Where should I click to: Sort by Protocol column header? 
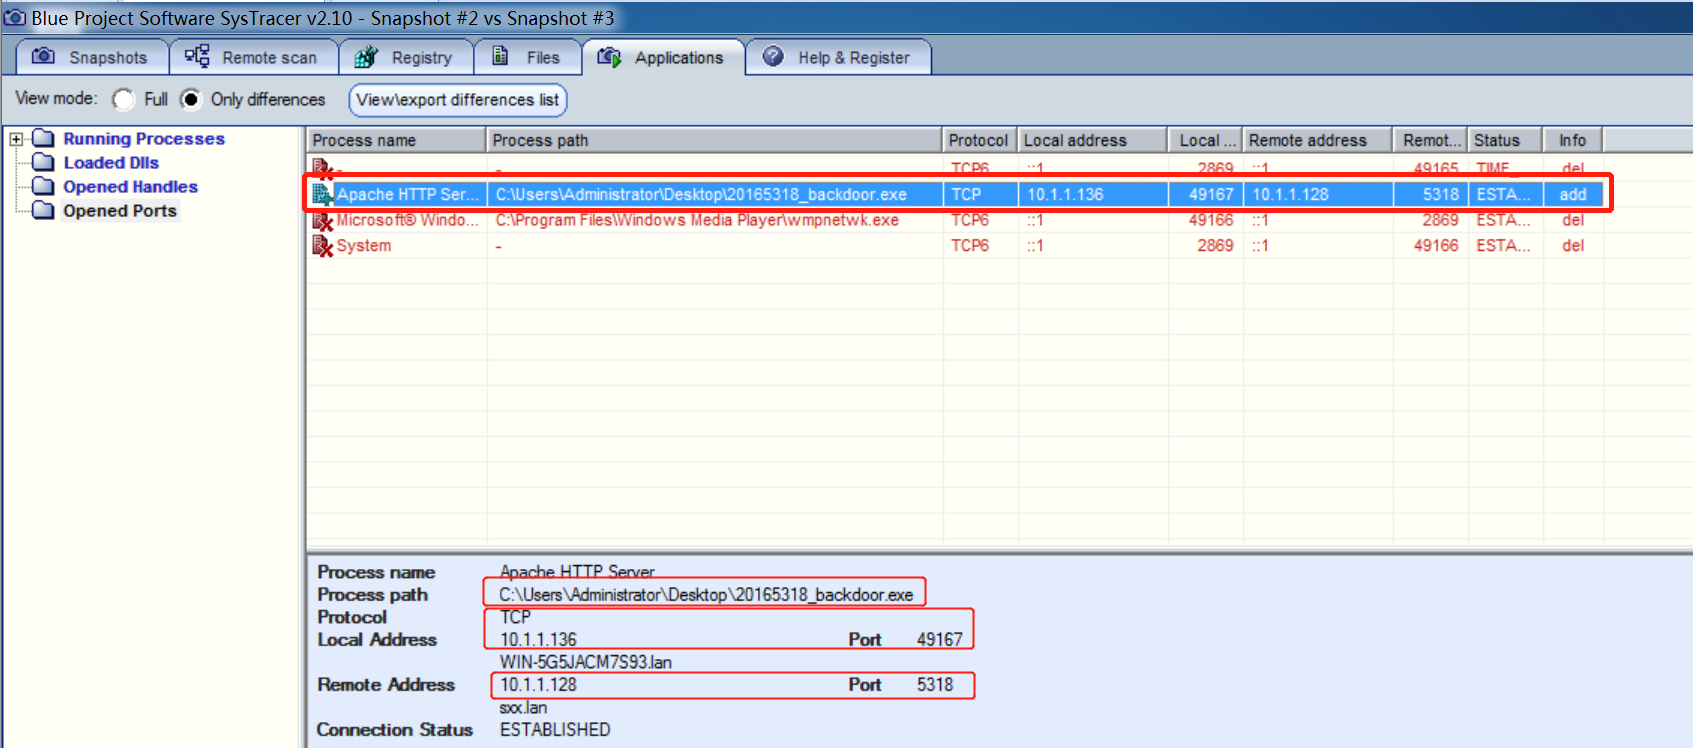point(980,140)
